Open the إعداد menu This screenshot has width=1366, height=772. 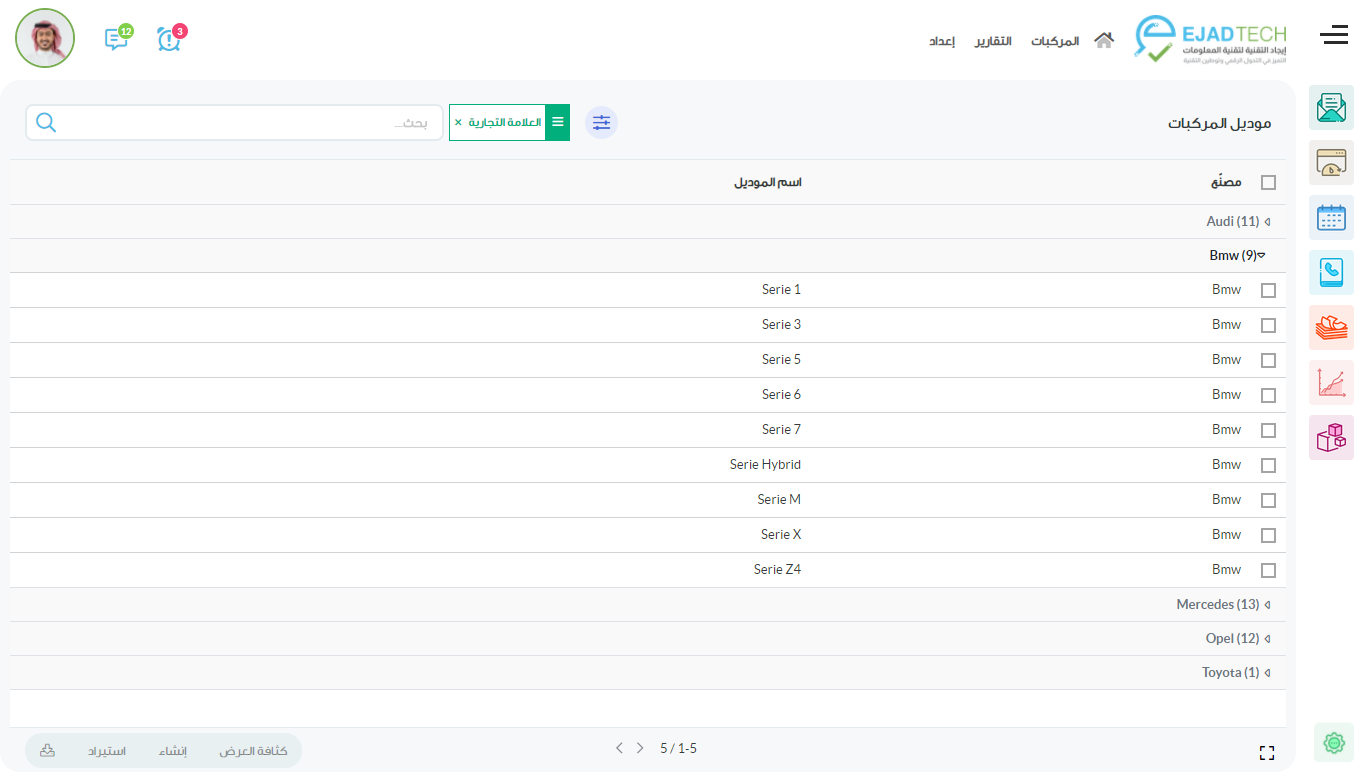(x=941, y=41)
